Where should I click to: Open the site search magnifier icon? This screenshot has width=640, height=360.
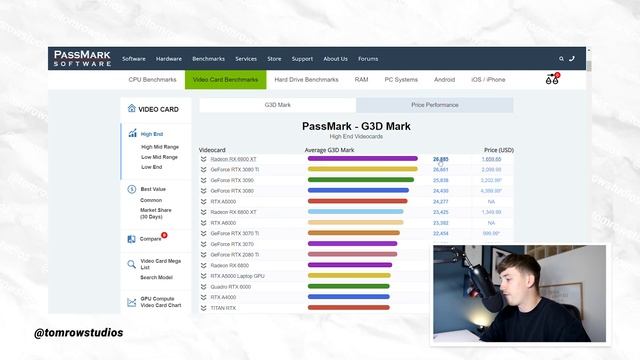(561, 59)
